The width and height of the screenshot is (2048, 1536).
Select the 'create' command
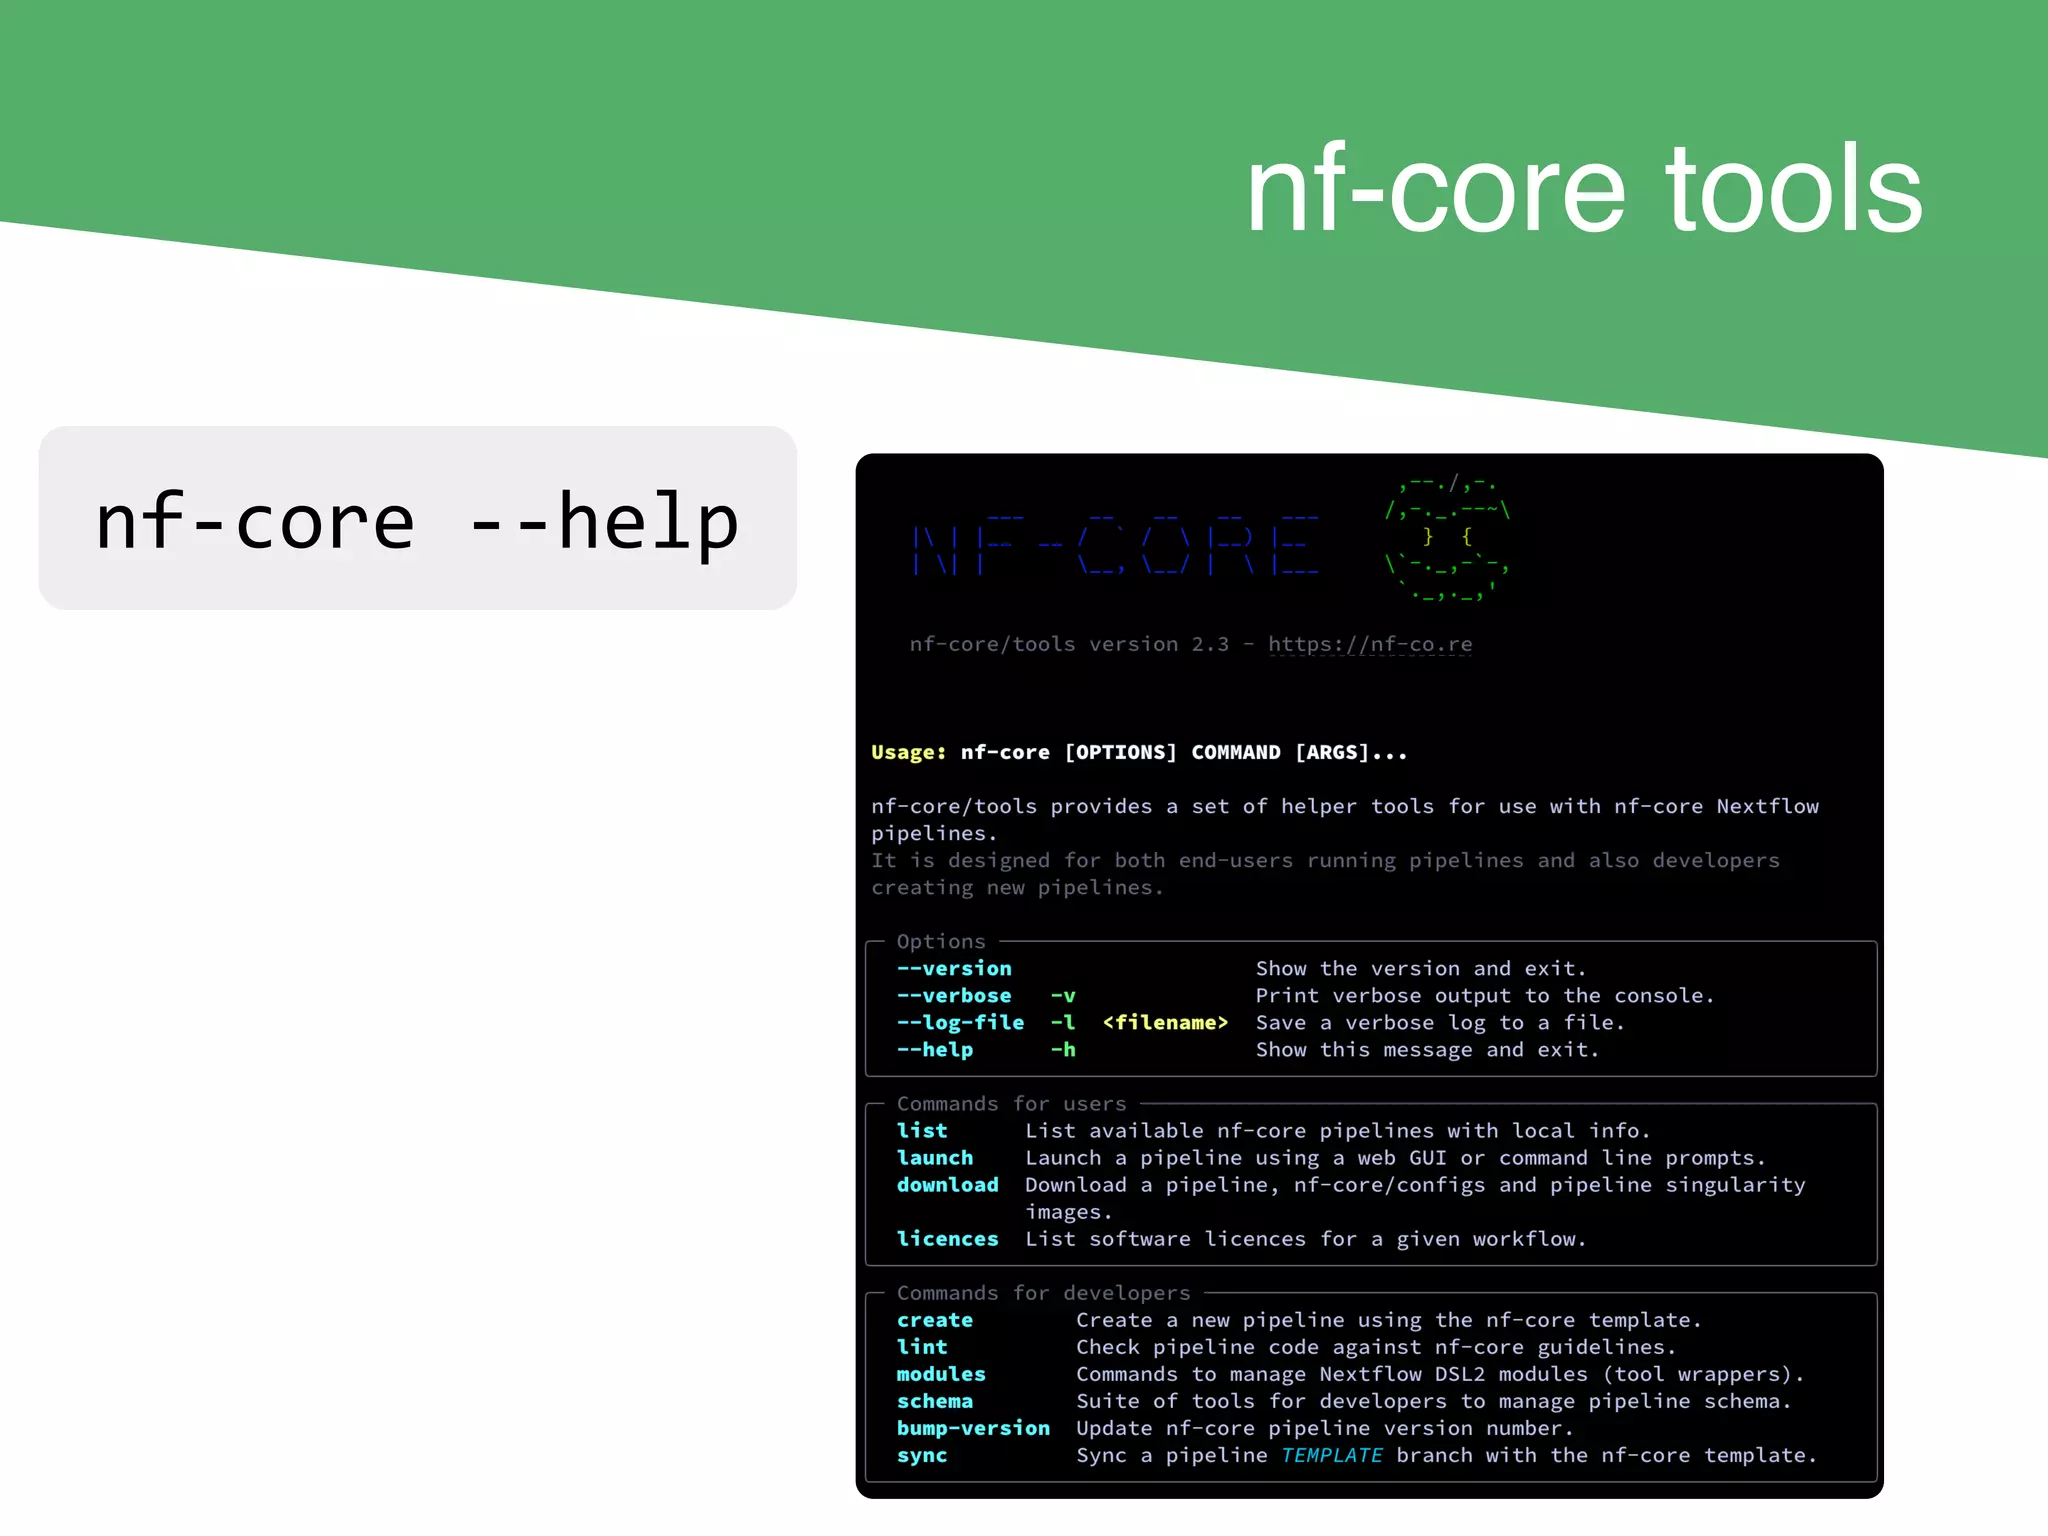(x=935, y=1320)
